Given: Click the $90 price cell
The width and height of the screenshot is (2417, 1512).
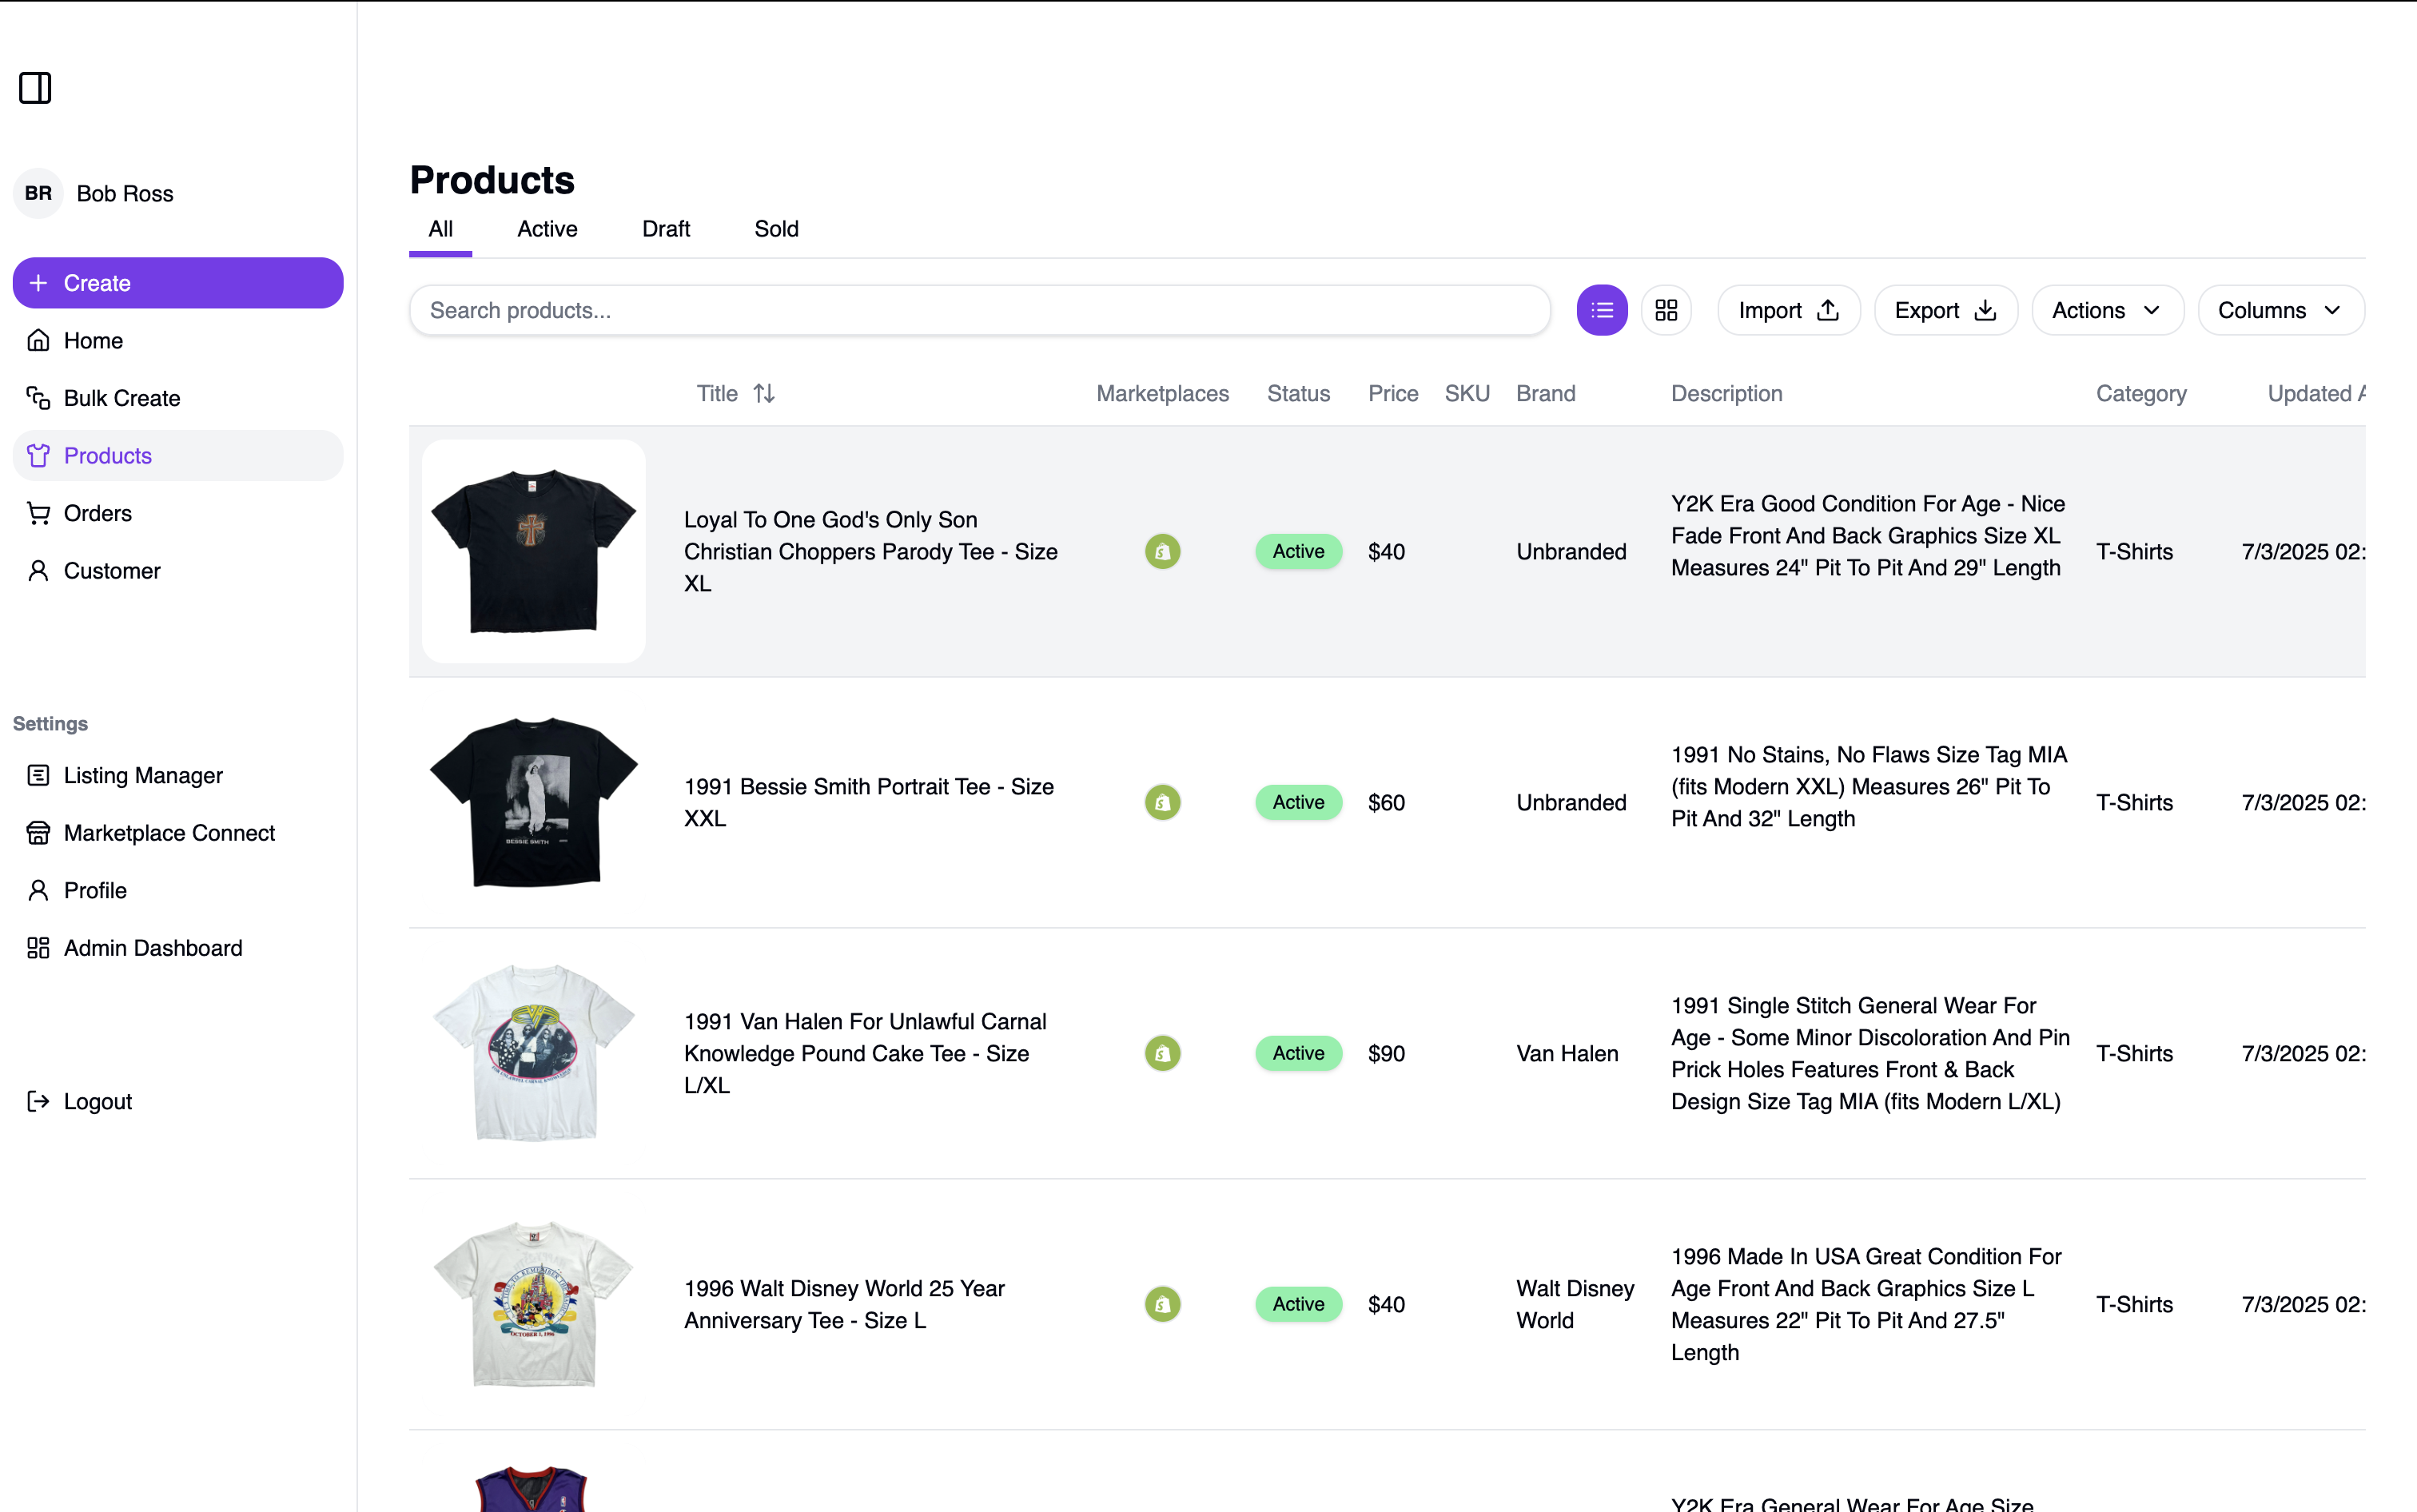Looking at the screenshot, I should [x=1386, y=1053].
